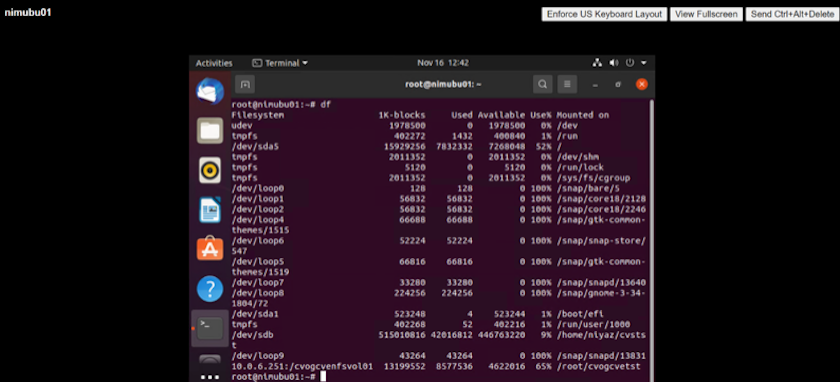840x382 pixels.
Task: Click Send Ctrl+Alt+Delete button
Action: point(792,14)
